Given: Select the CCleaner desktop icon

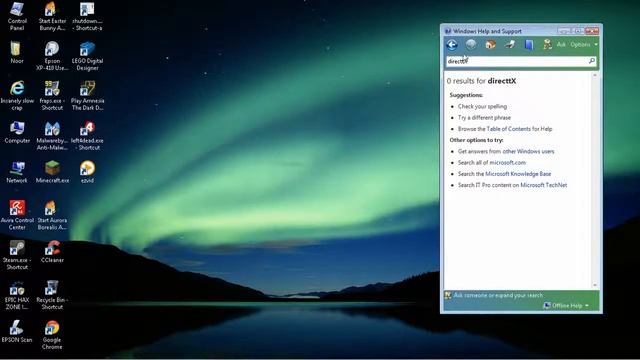Looking at the screenshot, I should point(52,252).
